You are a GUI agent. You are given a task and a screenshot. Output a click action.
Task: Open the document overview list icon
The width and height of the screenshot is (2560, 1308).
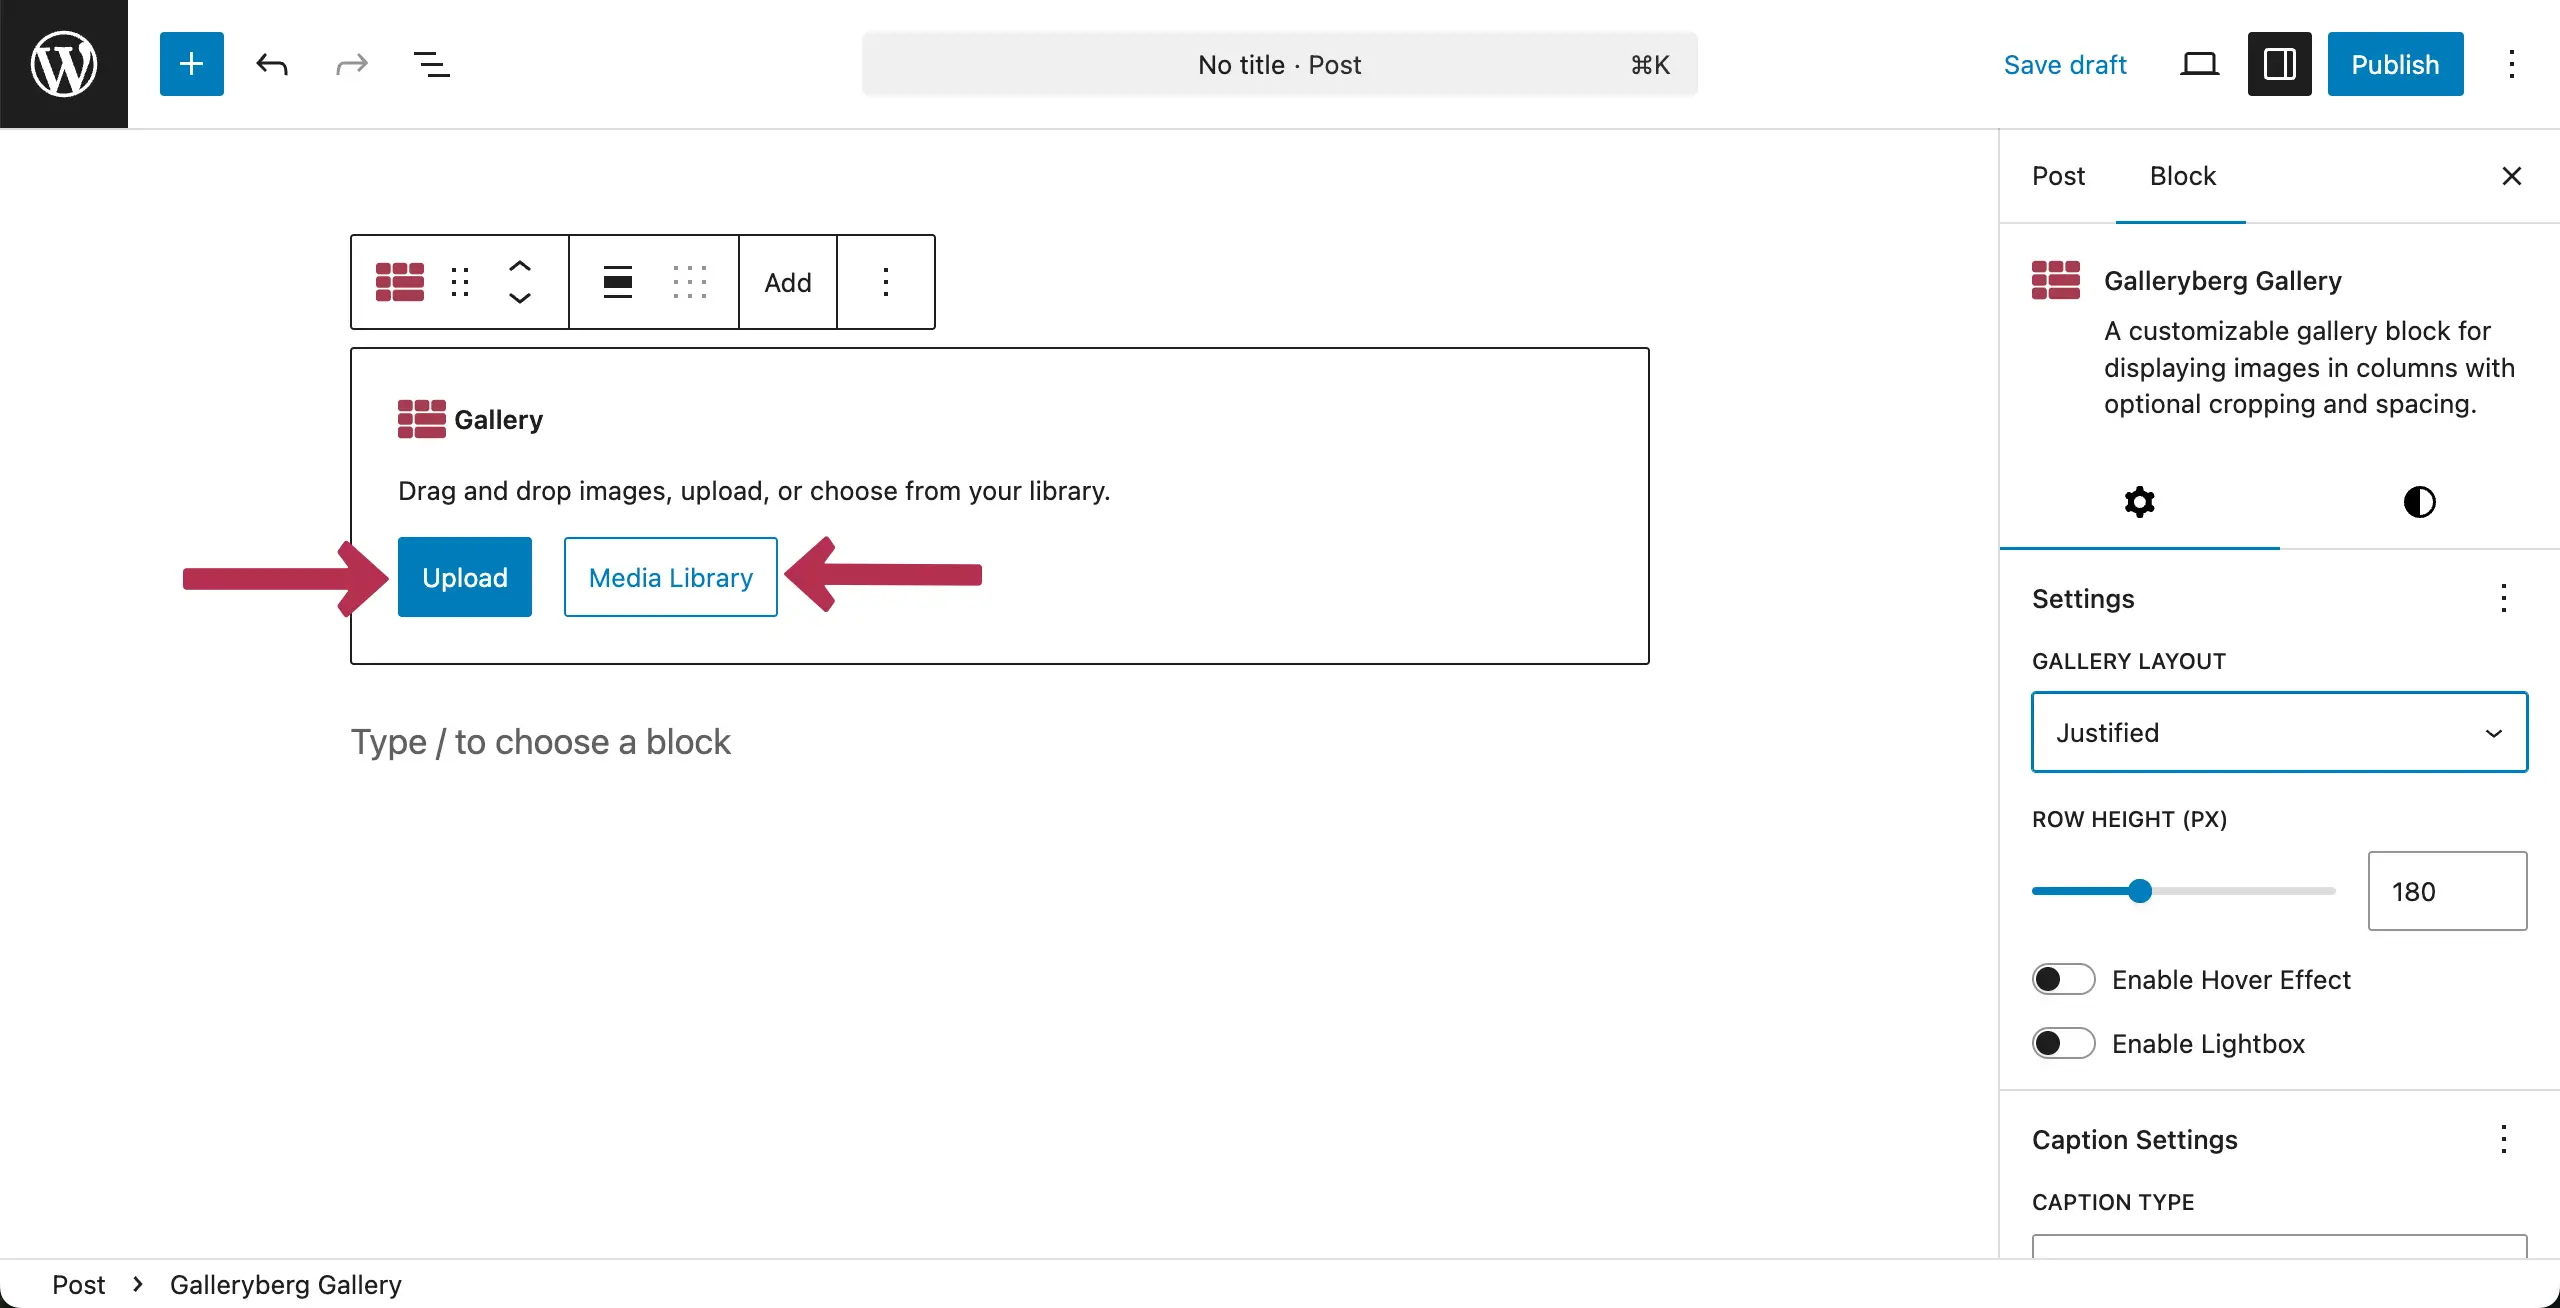coord(431,65)
